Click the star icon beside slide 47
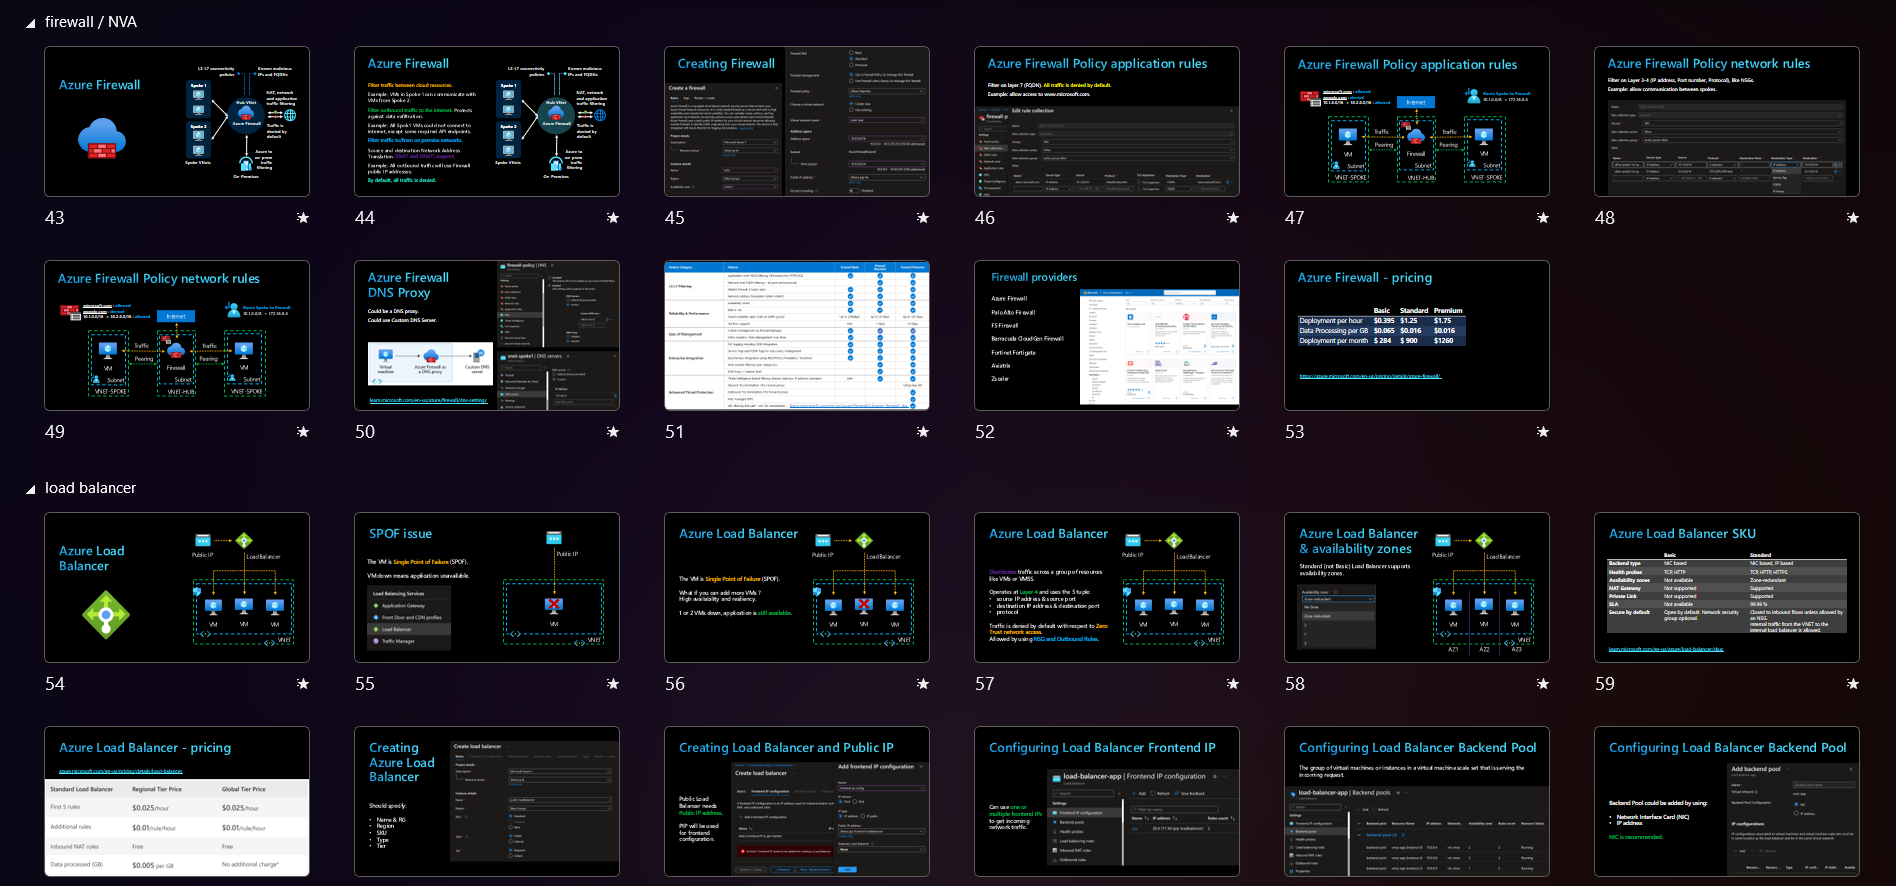Screen dimensions: 1896x886 (x=1543, y=218)
